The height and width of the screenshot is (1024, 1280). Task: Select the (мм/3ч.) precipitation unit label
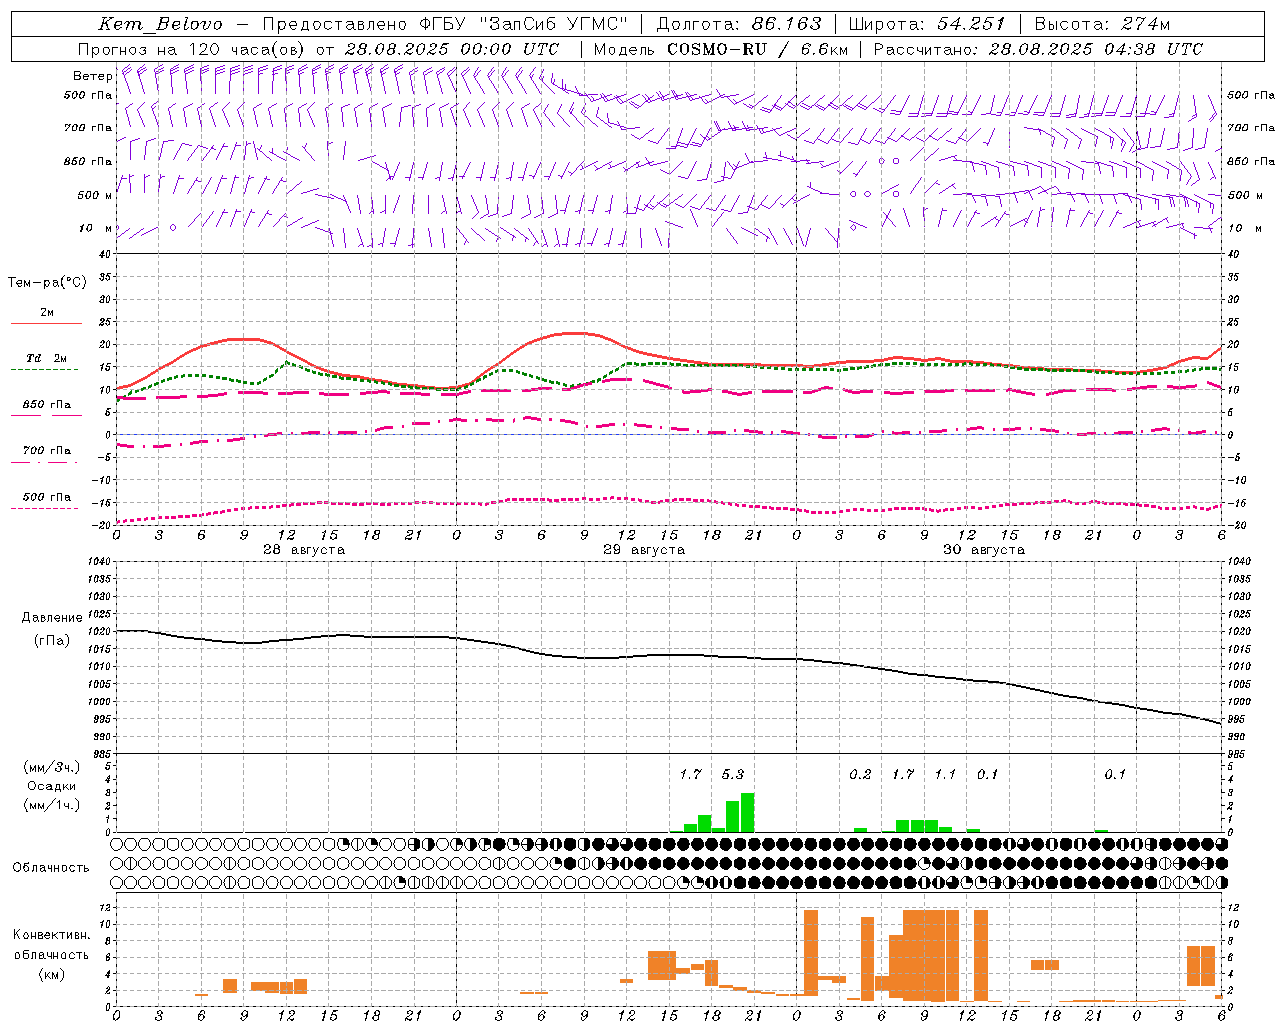pos(52,767)
